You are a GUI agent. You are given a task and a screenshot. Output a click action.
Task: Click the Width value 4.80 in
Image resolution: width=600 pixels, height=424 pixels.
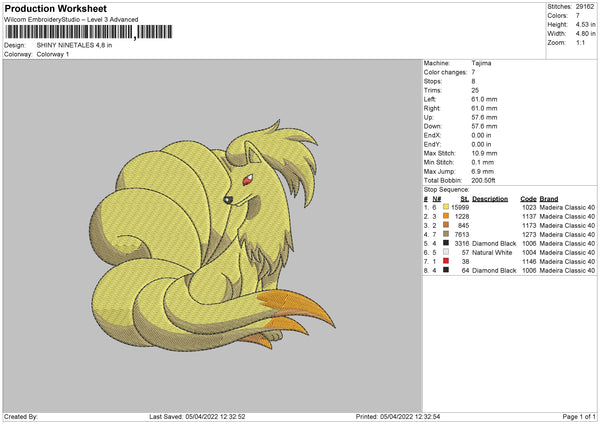click(585, 34)
